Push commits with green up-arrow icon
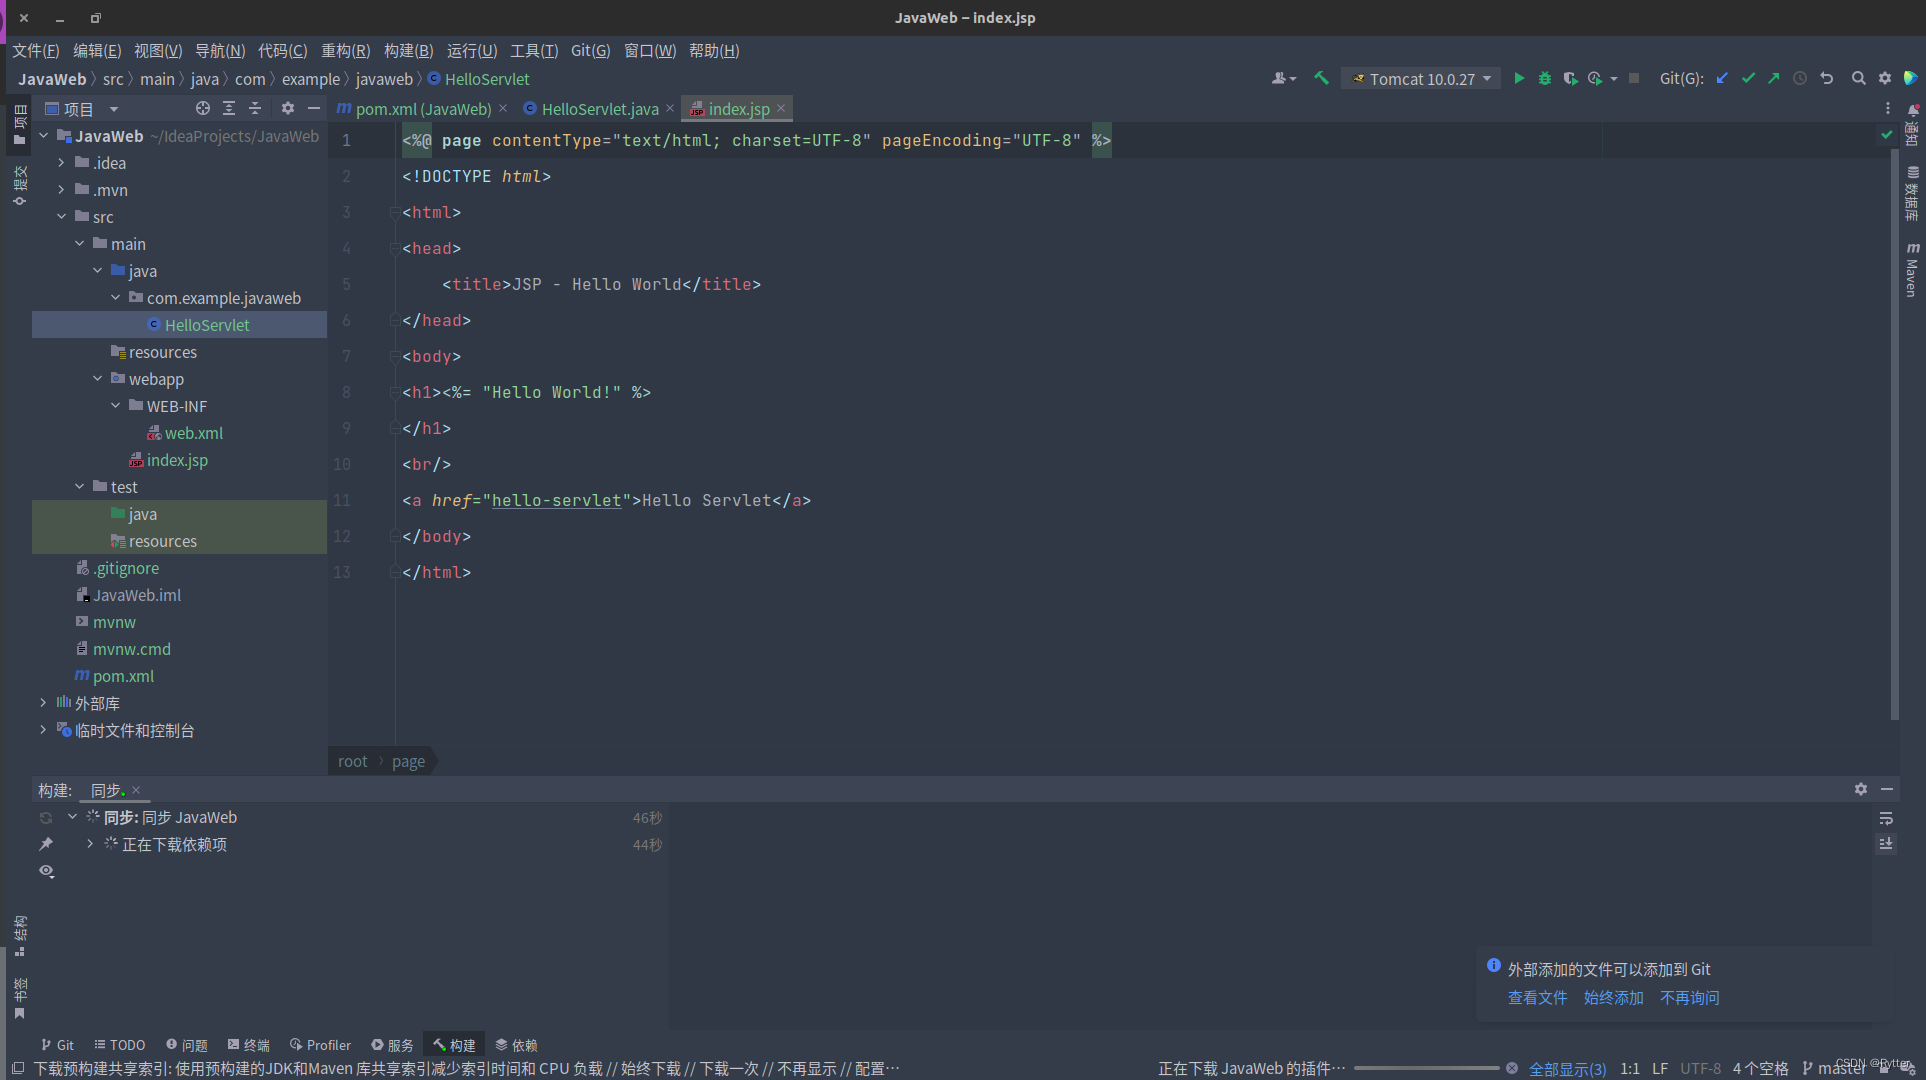This screenshot has height=1080, width=1926. point(1773,79)
